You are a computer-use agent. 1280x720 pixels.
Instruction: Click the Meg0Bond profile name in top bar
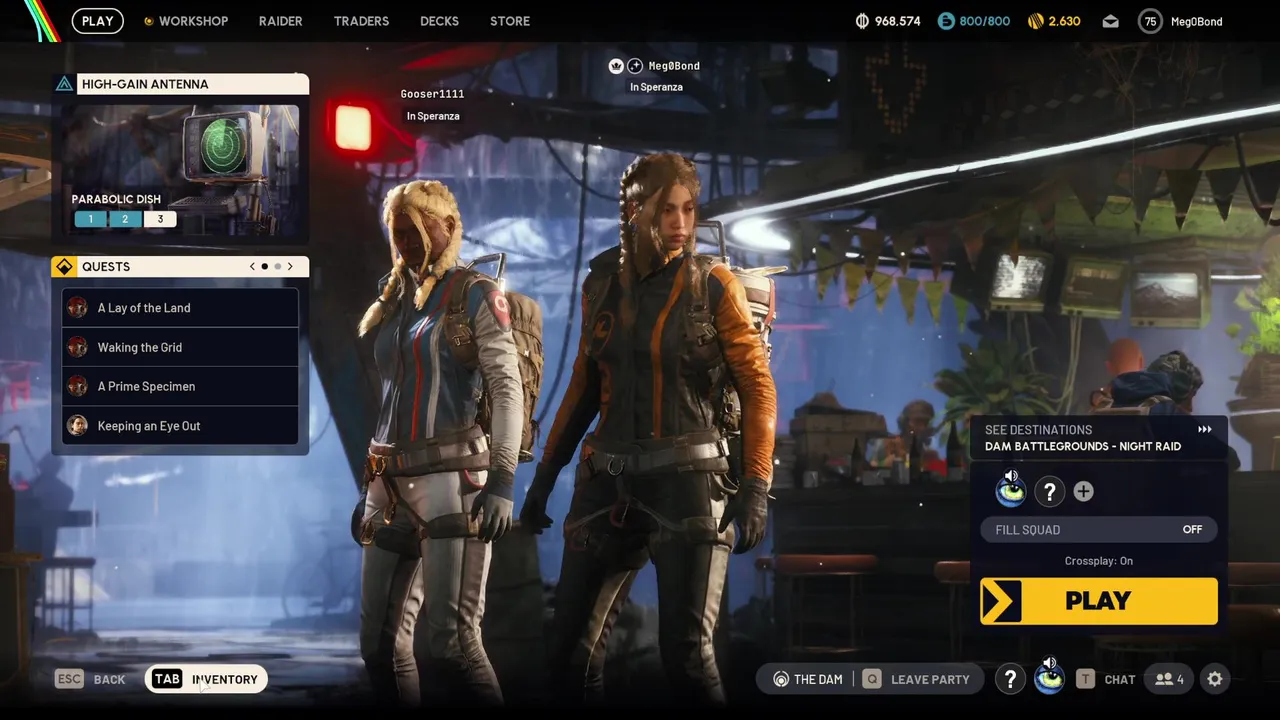(1196, 21)
